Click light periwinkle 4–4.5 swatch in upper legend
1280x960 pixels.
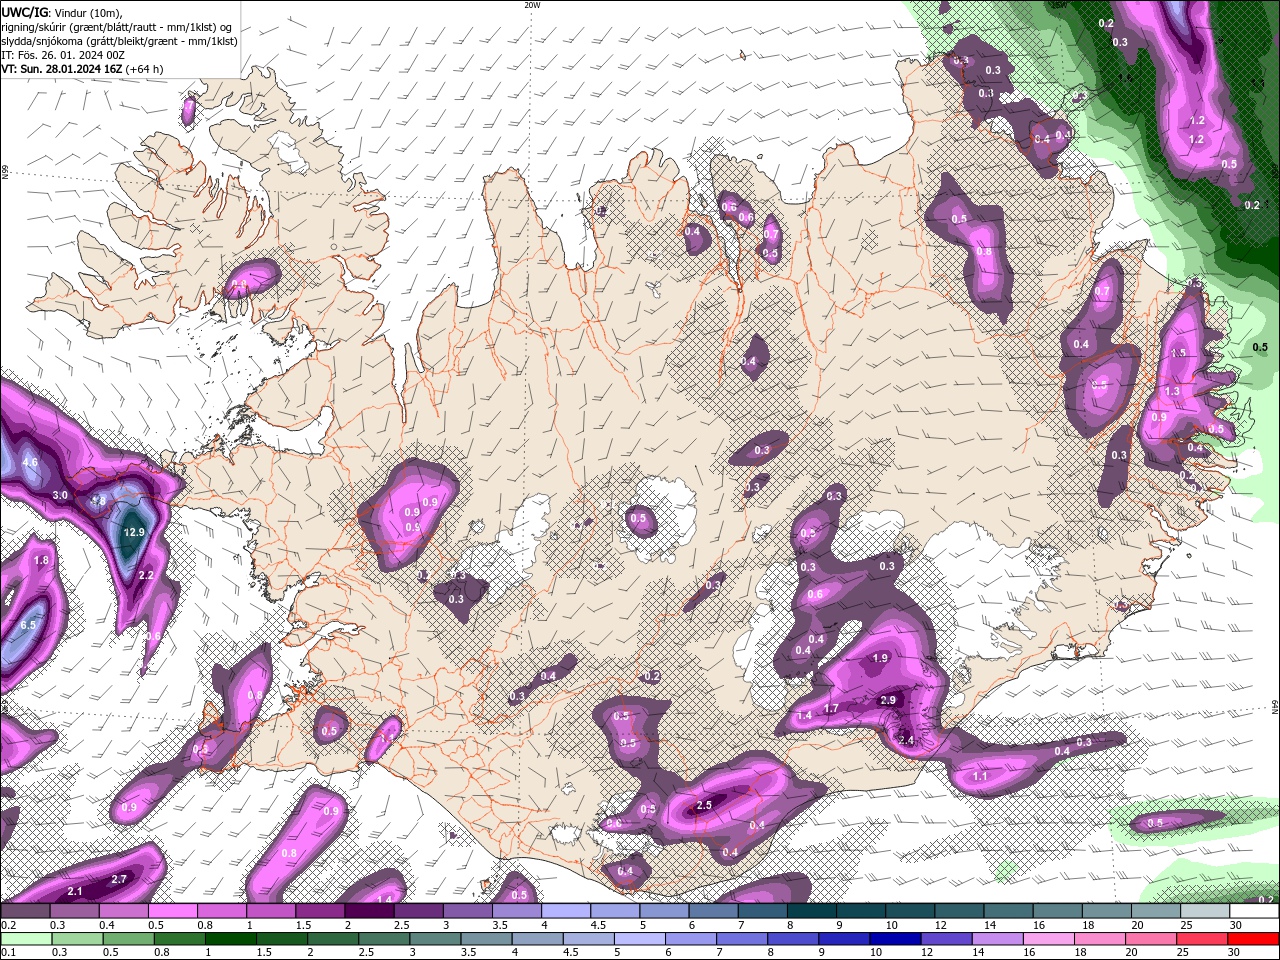tap(566, 911)
